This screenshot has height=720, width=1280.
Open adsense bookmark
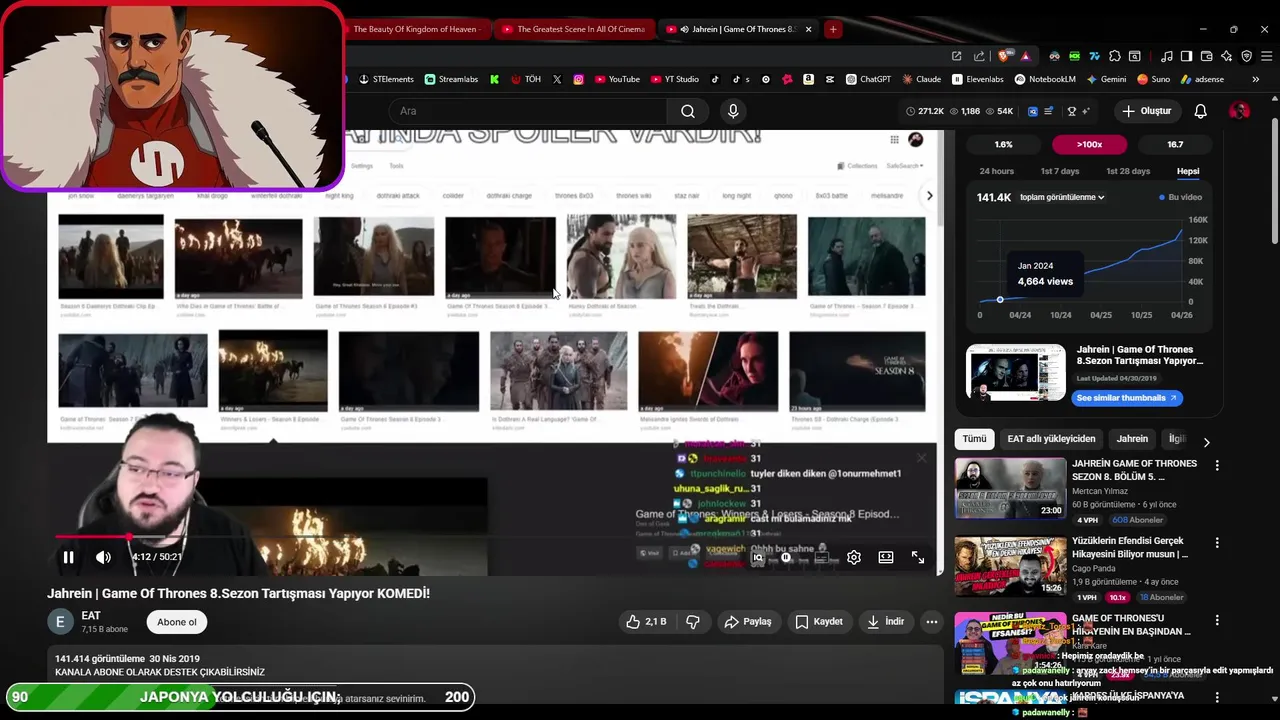pyautogui.click(x=1202, y=79)
